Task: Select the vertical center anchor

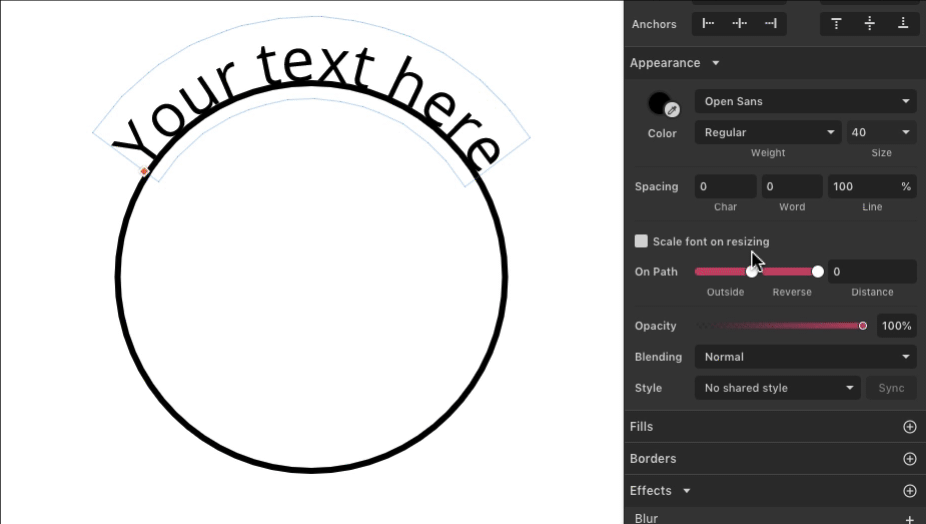Action: 870,24
